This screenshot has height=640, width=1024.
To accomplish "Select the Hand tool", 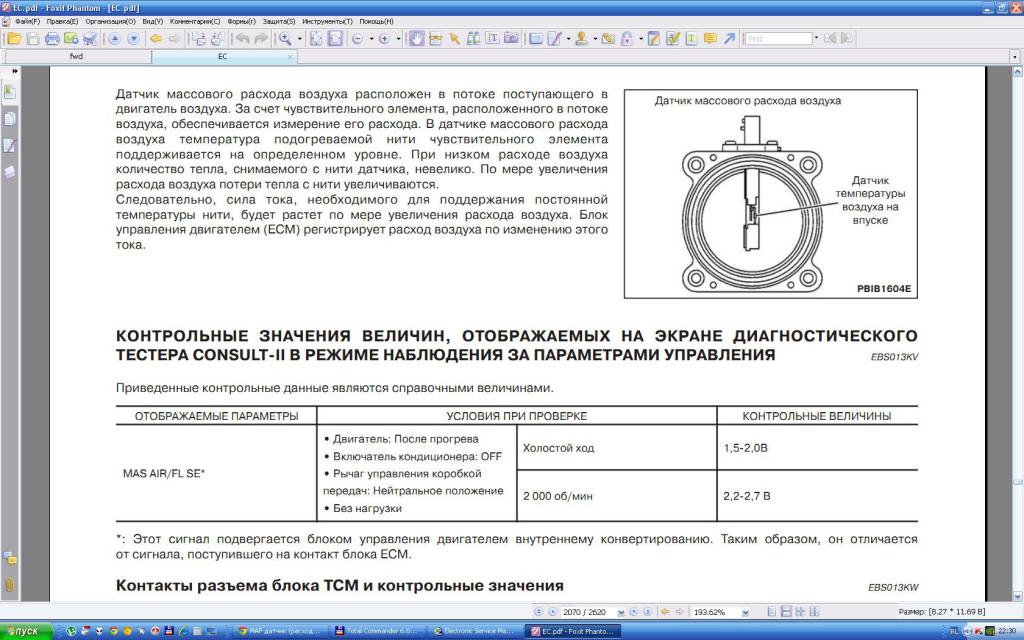I will tap(416, 39).
